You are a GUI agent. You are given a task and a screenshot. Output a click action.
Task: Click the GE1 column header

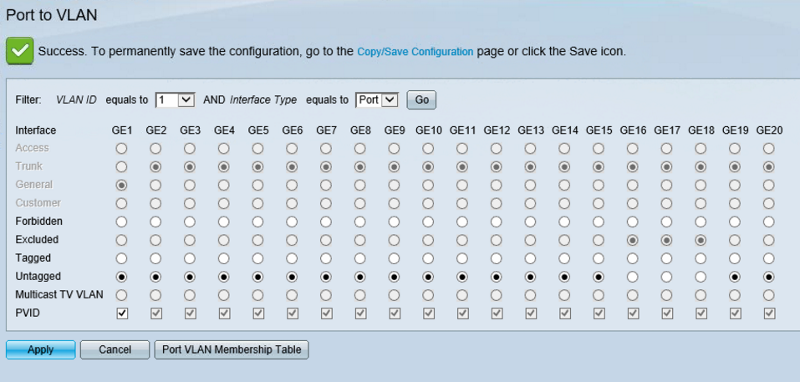(122, 131)
